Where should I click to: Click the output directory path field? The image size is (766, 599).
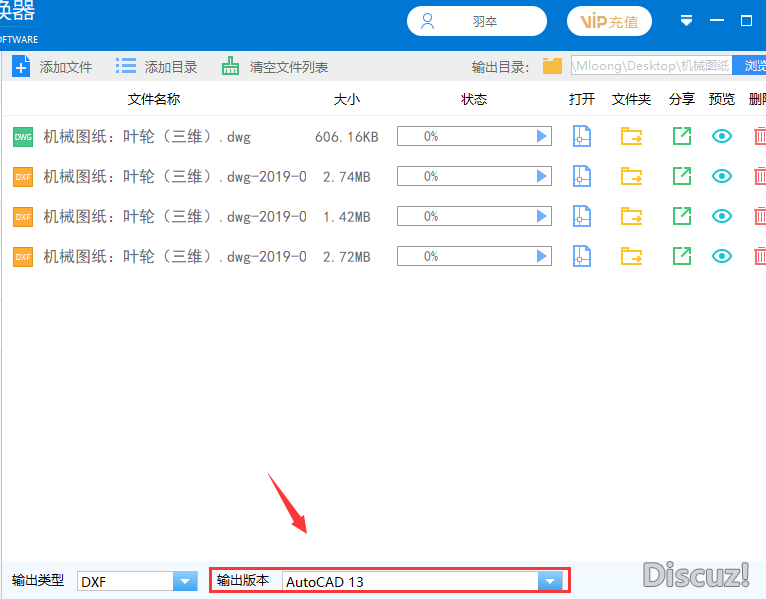coord(650,66)
